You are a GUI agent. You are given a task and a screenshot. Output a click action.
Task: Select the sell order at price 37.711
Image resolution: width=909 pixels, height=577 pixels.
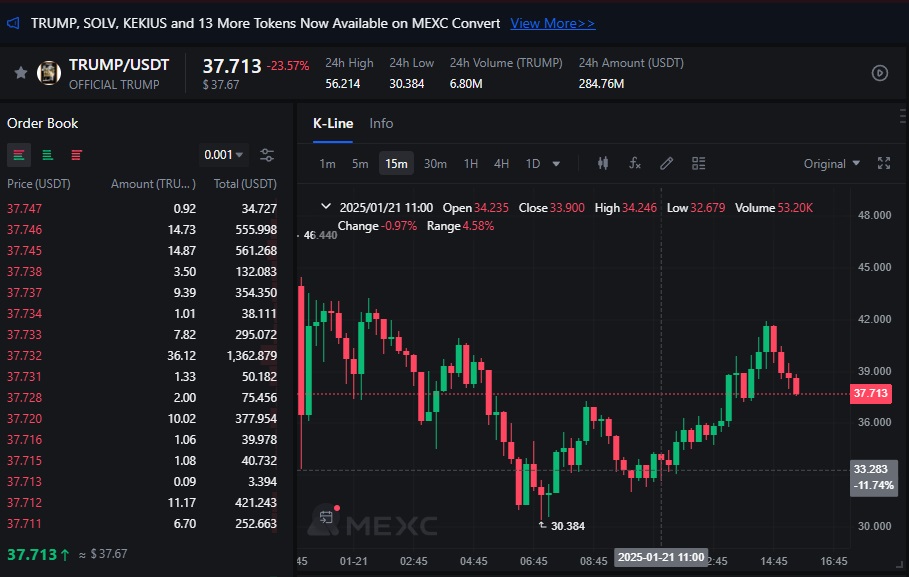pos(141,524)
